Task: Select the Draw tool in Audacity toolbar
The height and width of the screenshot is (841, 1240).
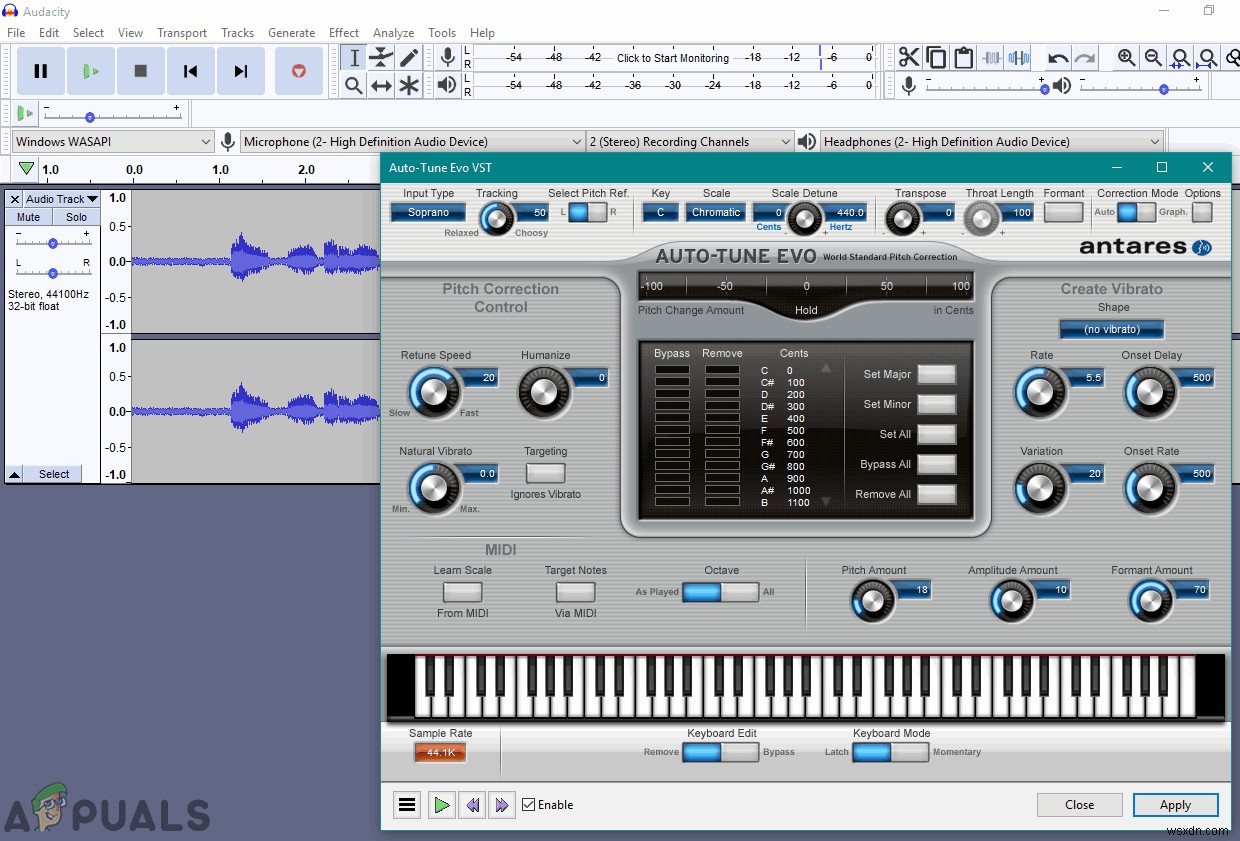Action: pyautogui.click(x=408, y=57)
